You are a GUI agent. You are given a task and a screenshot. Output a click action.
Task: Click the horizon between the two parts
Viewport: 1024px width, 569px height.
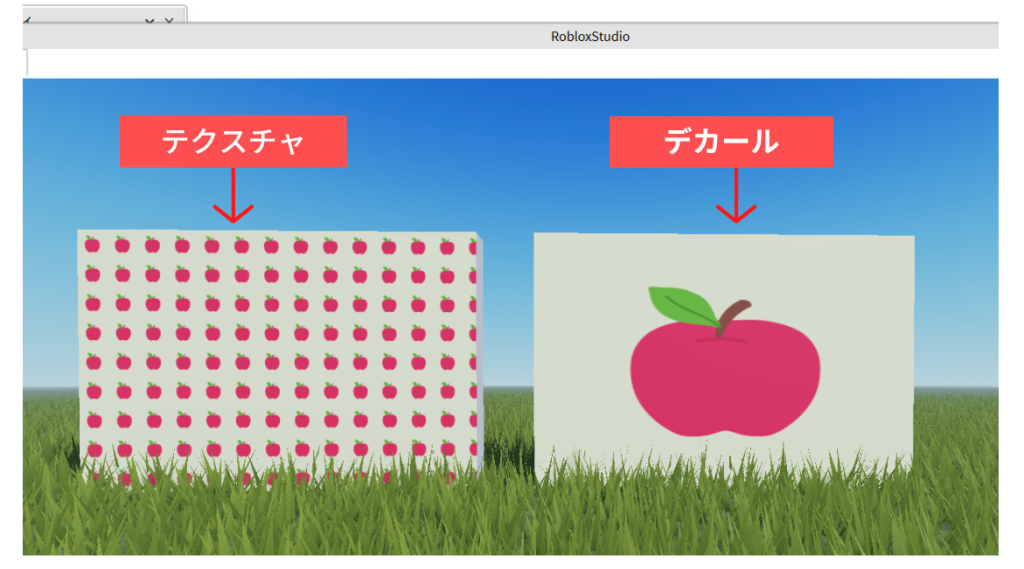pyautogui.click(x=508, y=388)
